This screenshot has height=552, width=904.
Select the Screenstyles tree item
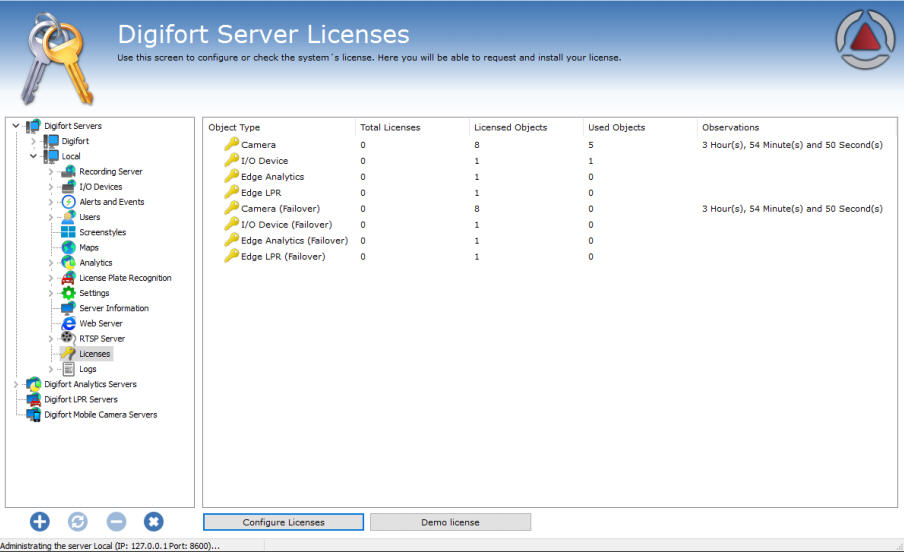(103, 232)
